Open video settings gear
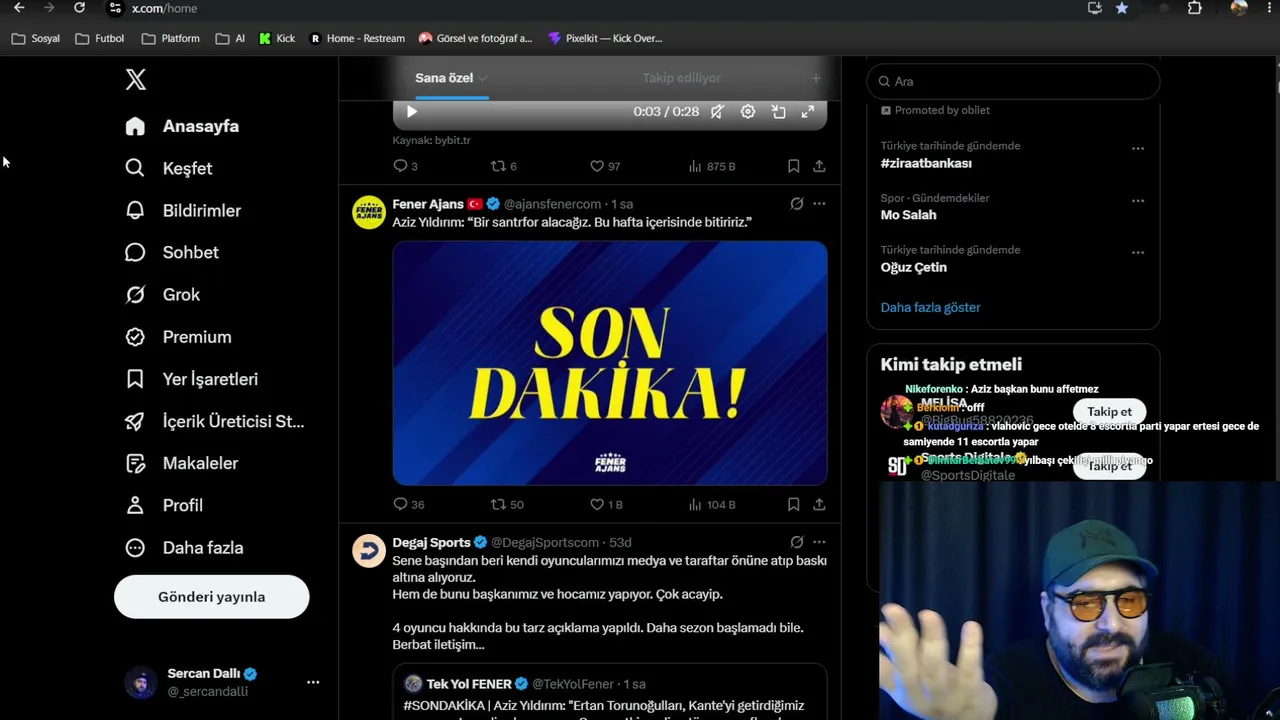This screenshot has width=1280, height=720. (x=748, y=112)
